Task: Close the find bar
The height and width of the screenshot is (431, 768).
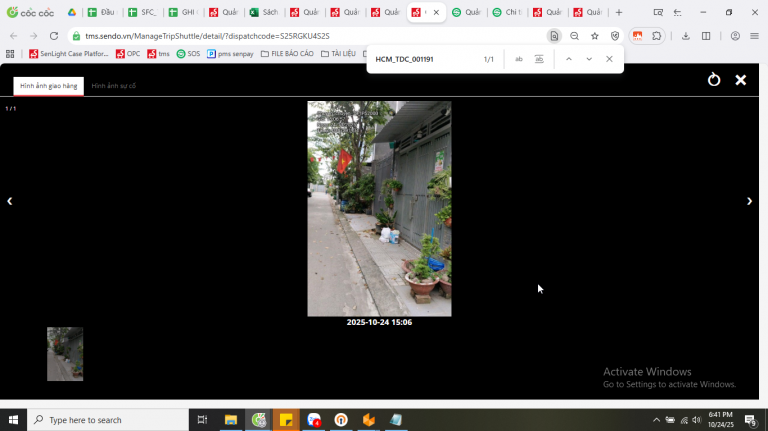Action: (609, 59)
